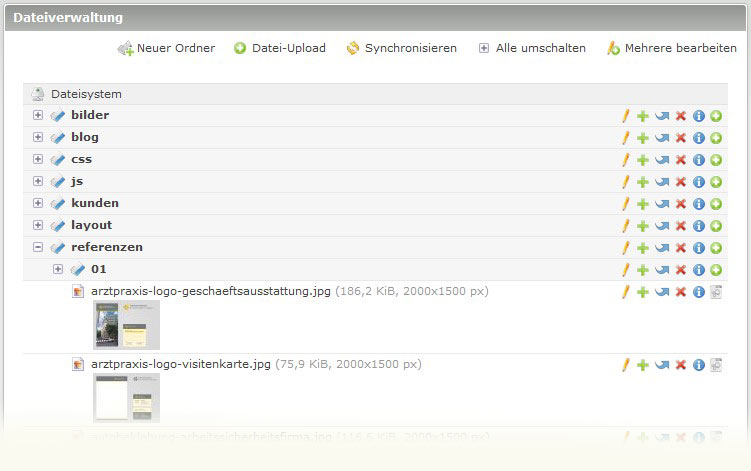The image size is (751, 471).
Task: Expand the layout folder
Action: (x=38, y=225)
